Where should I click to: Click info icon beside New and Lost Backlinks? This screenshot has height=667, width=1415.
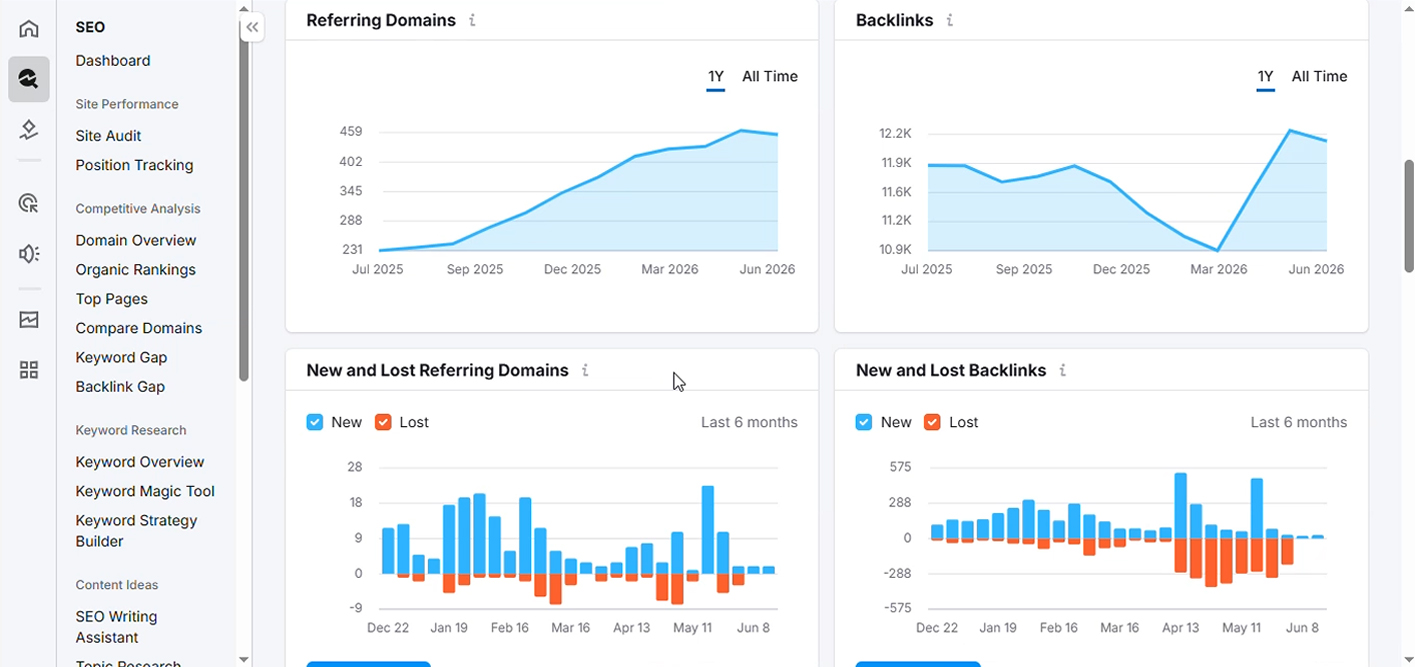click(x=1062, y=370)
